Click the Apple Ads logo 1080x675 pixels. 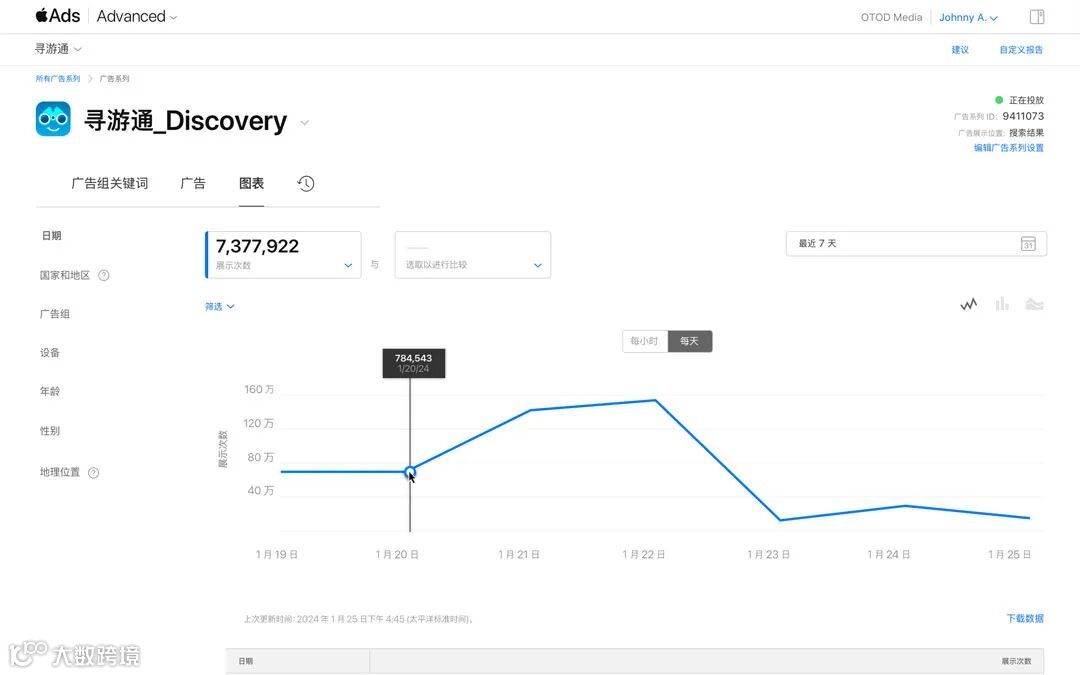(58, 16)
